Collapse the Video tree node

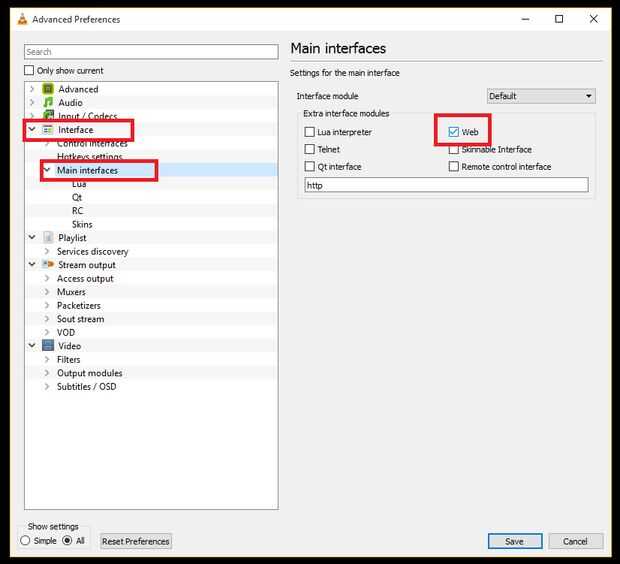(x=32, y=345)
